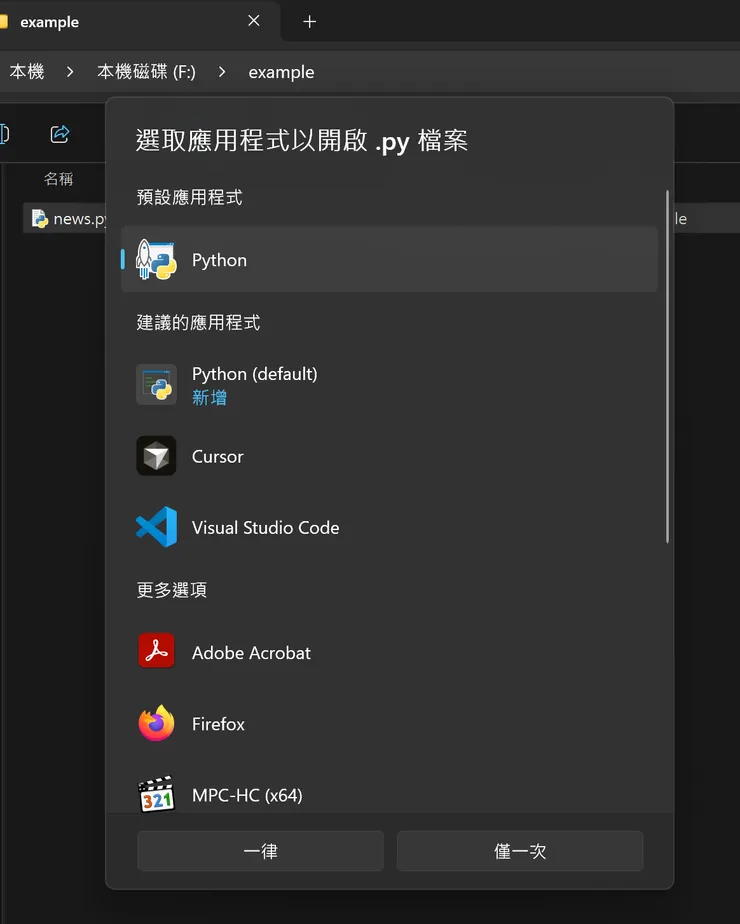Click the share icon in Explorer toolbar

point(60,134)
